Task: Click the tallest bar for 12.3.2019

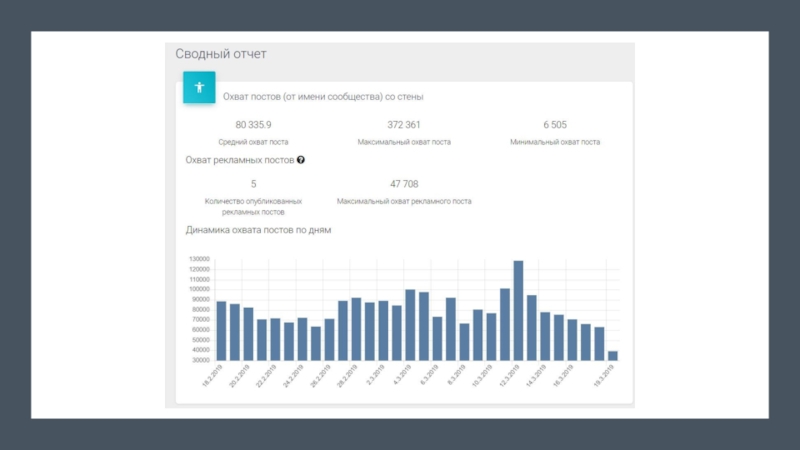Action: coord(518,310)
